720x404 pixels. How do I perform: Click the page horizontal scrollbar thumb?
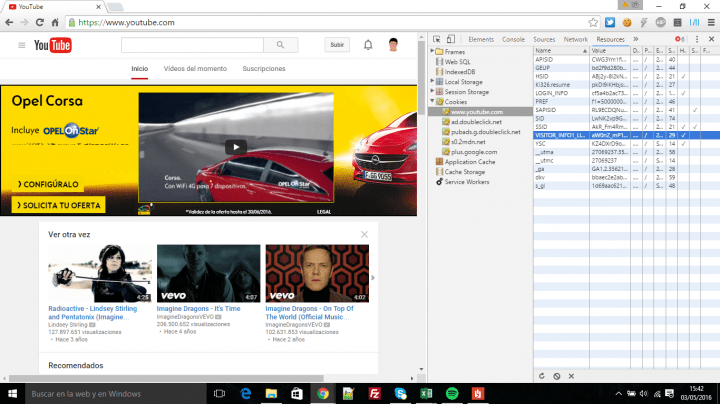coord(166,378)
